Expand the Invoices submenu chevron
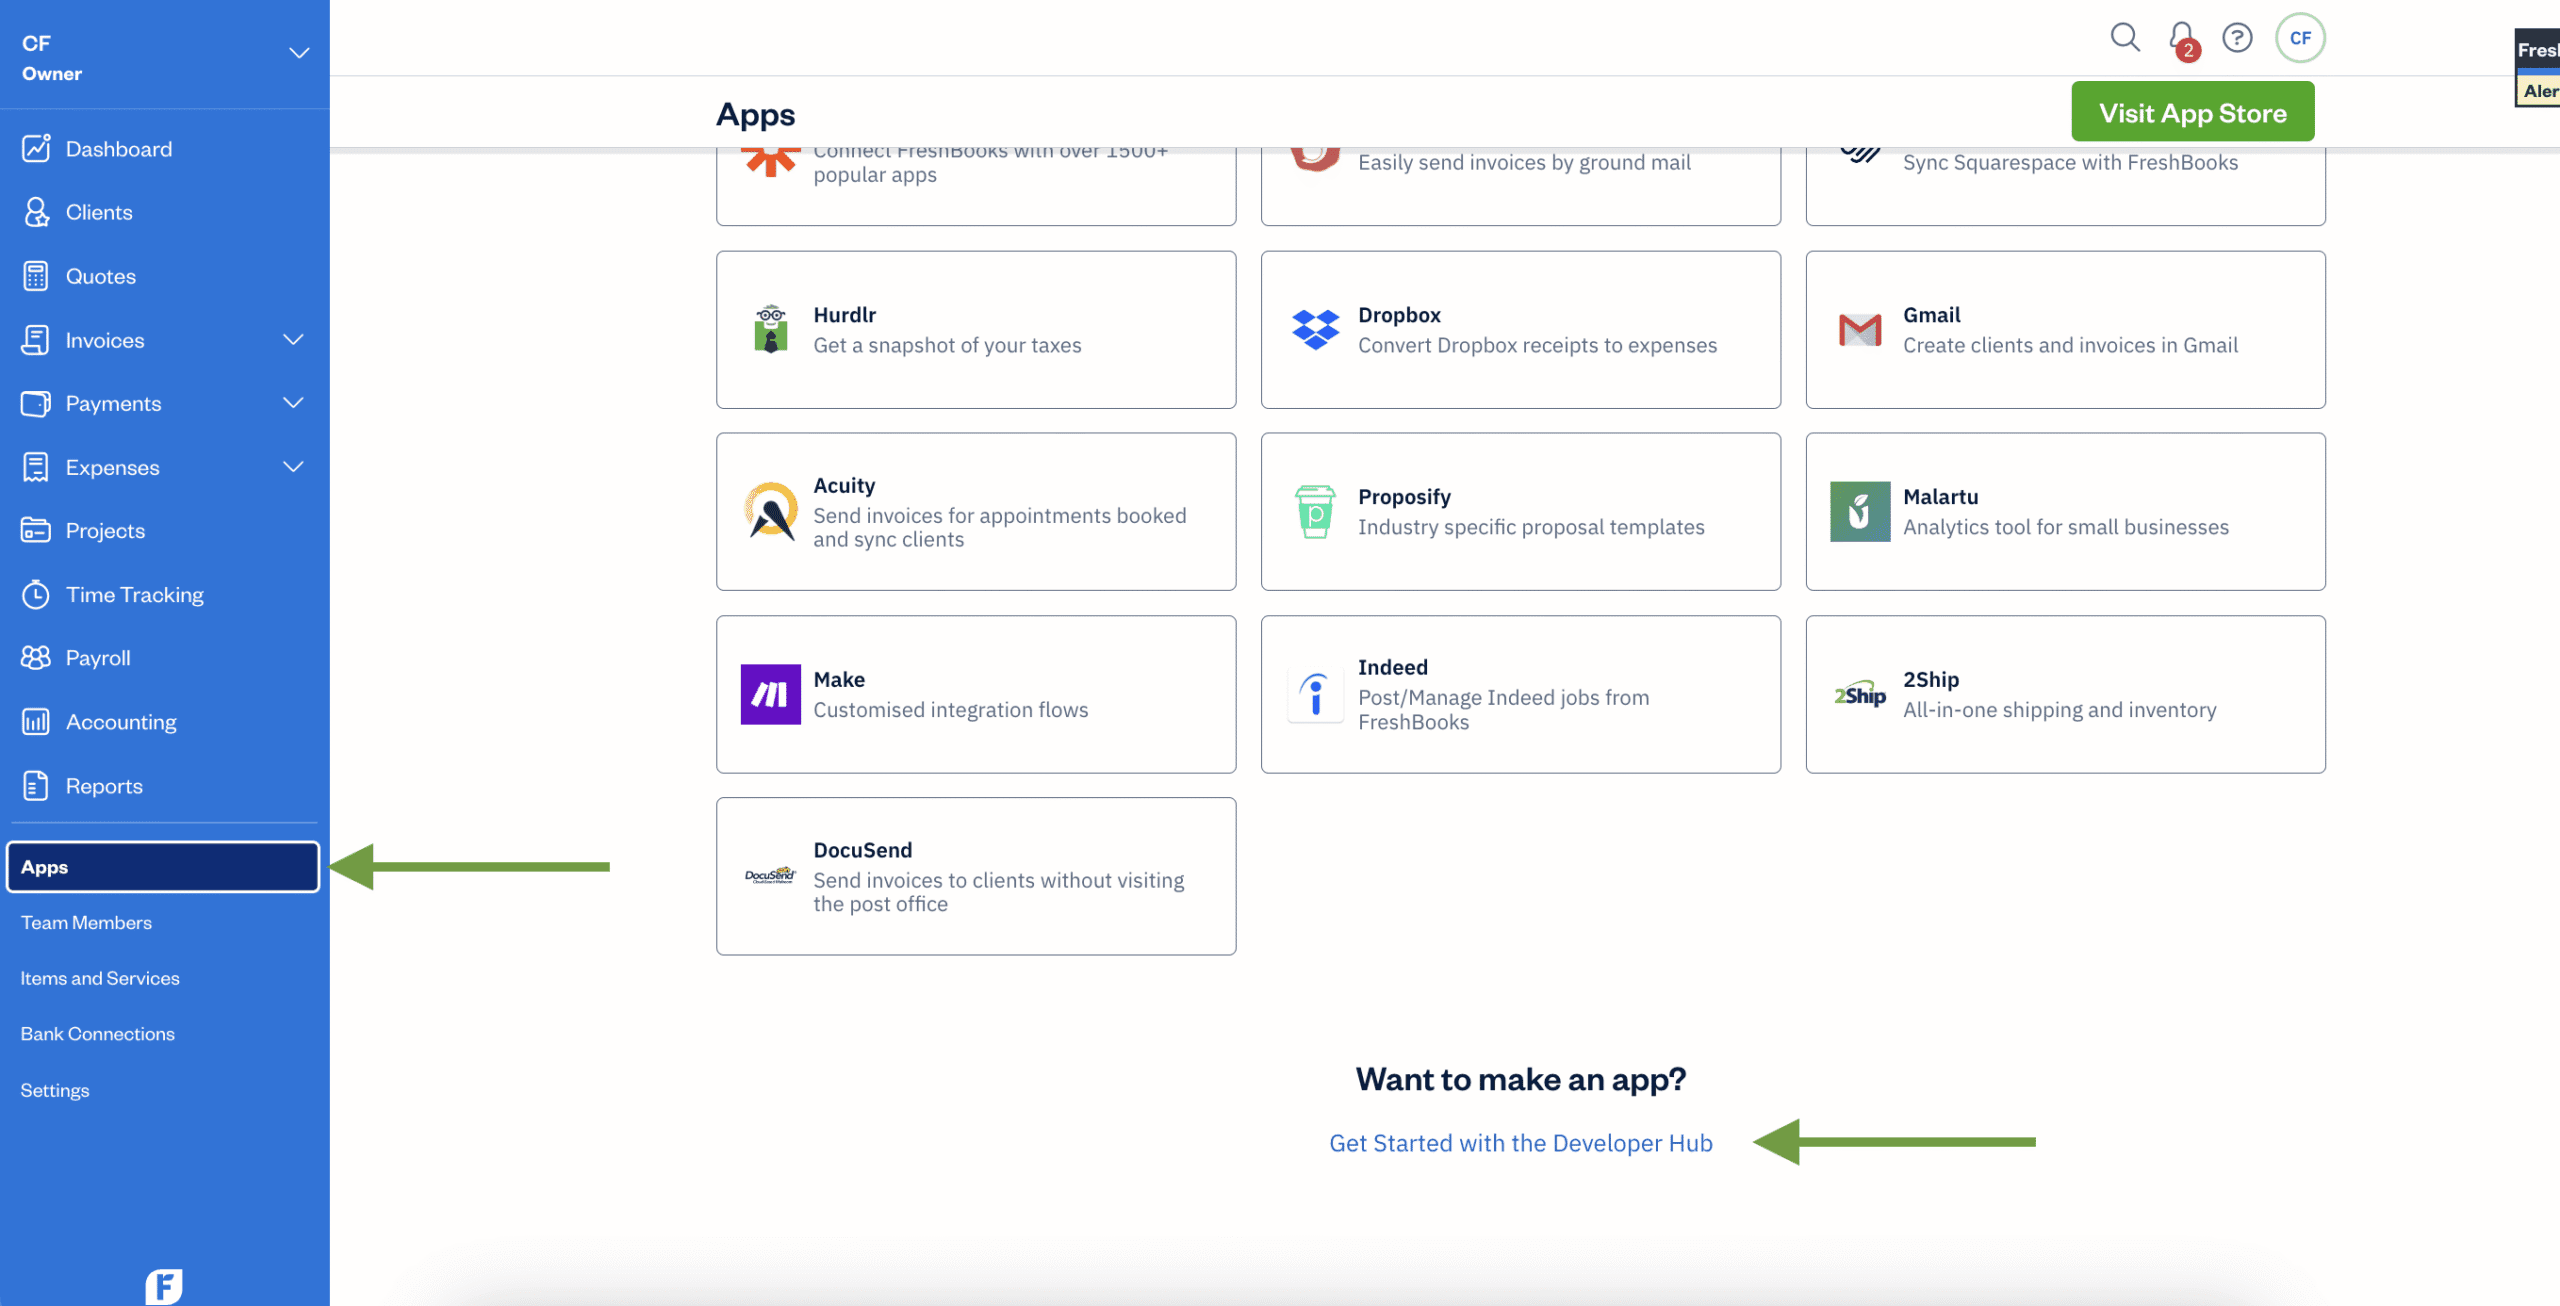This screenshot has width=2560, height=1306. (293, 340)
